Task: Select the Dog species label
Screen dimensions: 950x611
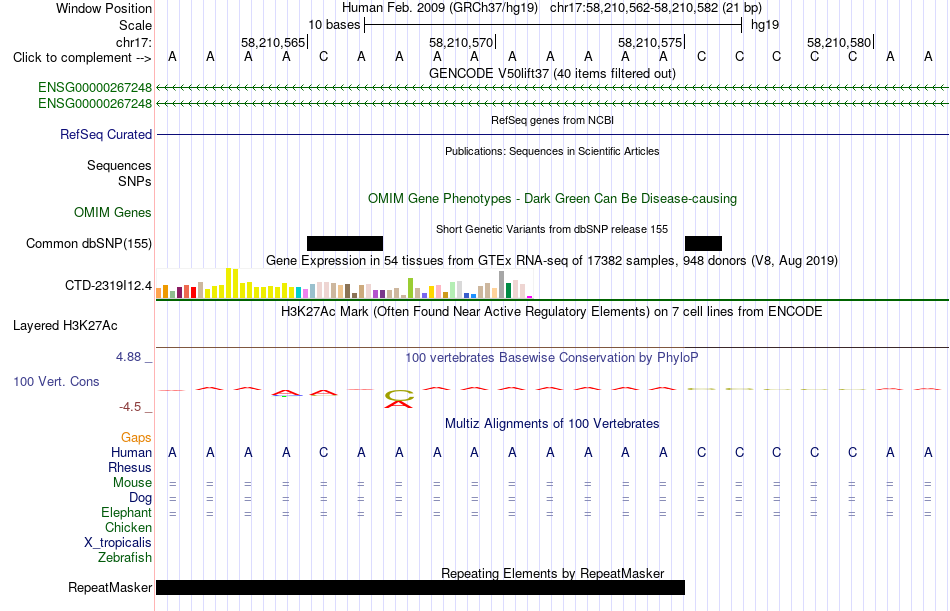Action: click(141, 498)
